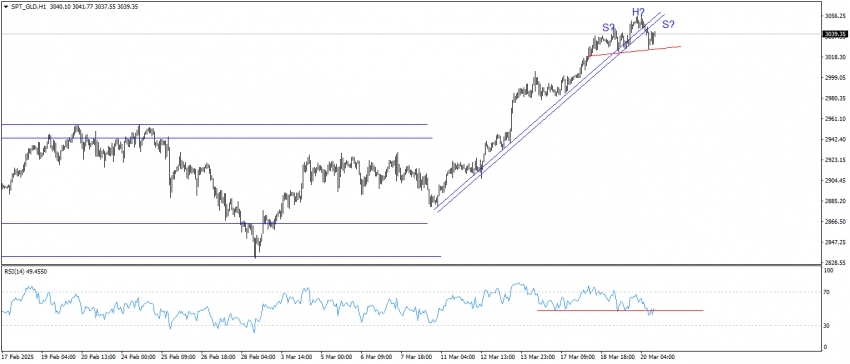
Task: Click the 2828.55 price scale label
Action: 834,263
